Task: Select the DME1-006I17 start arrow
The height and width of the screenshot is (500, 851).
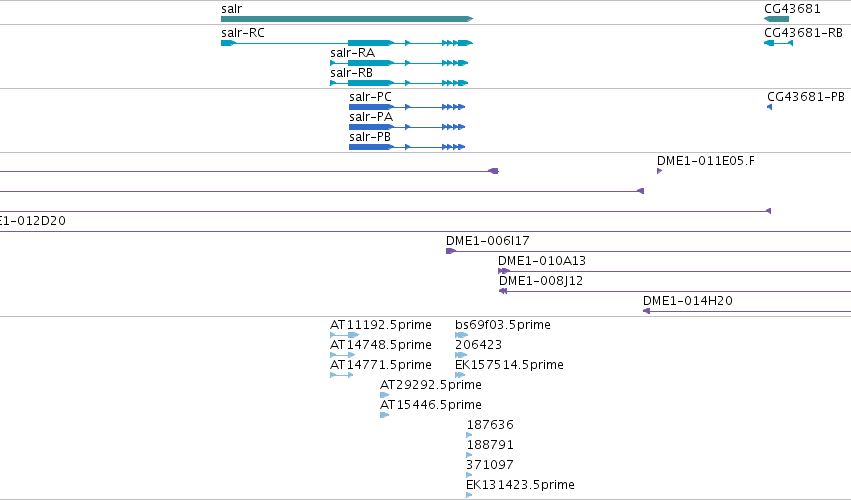Action: click(x=450, y=251)
